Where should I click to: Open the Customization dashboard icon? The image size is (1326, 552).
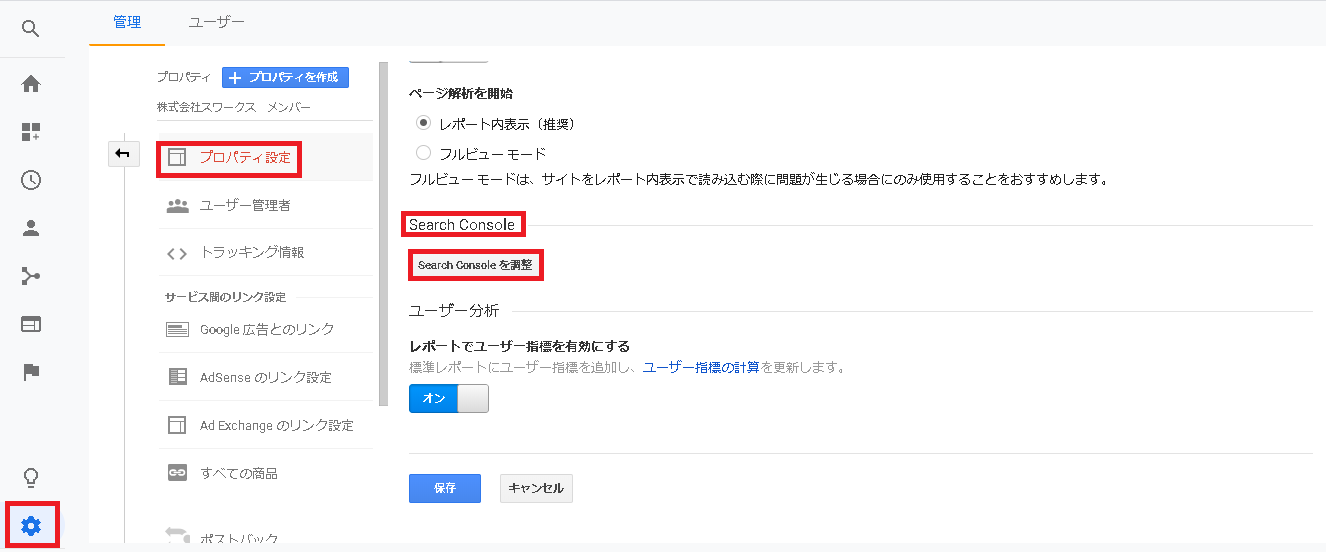point(31,132)
